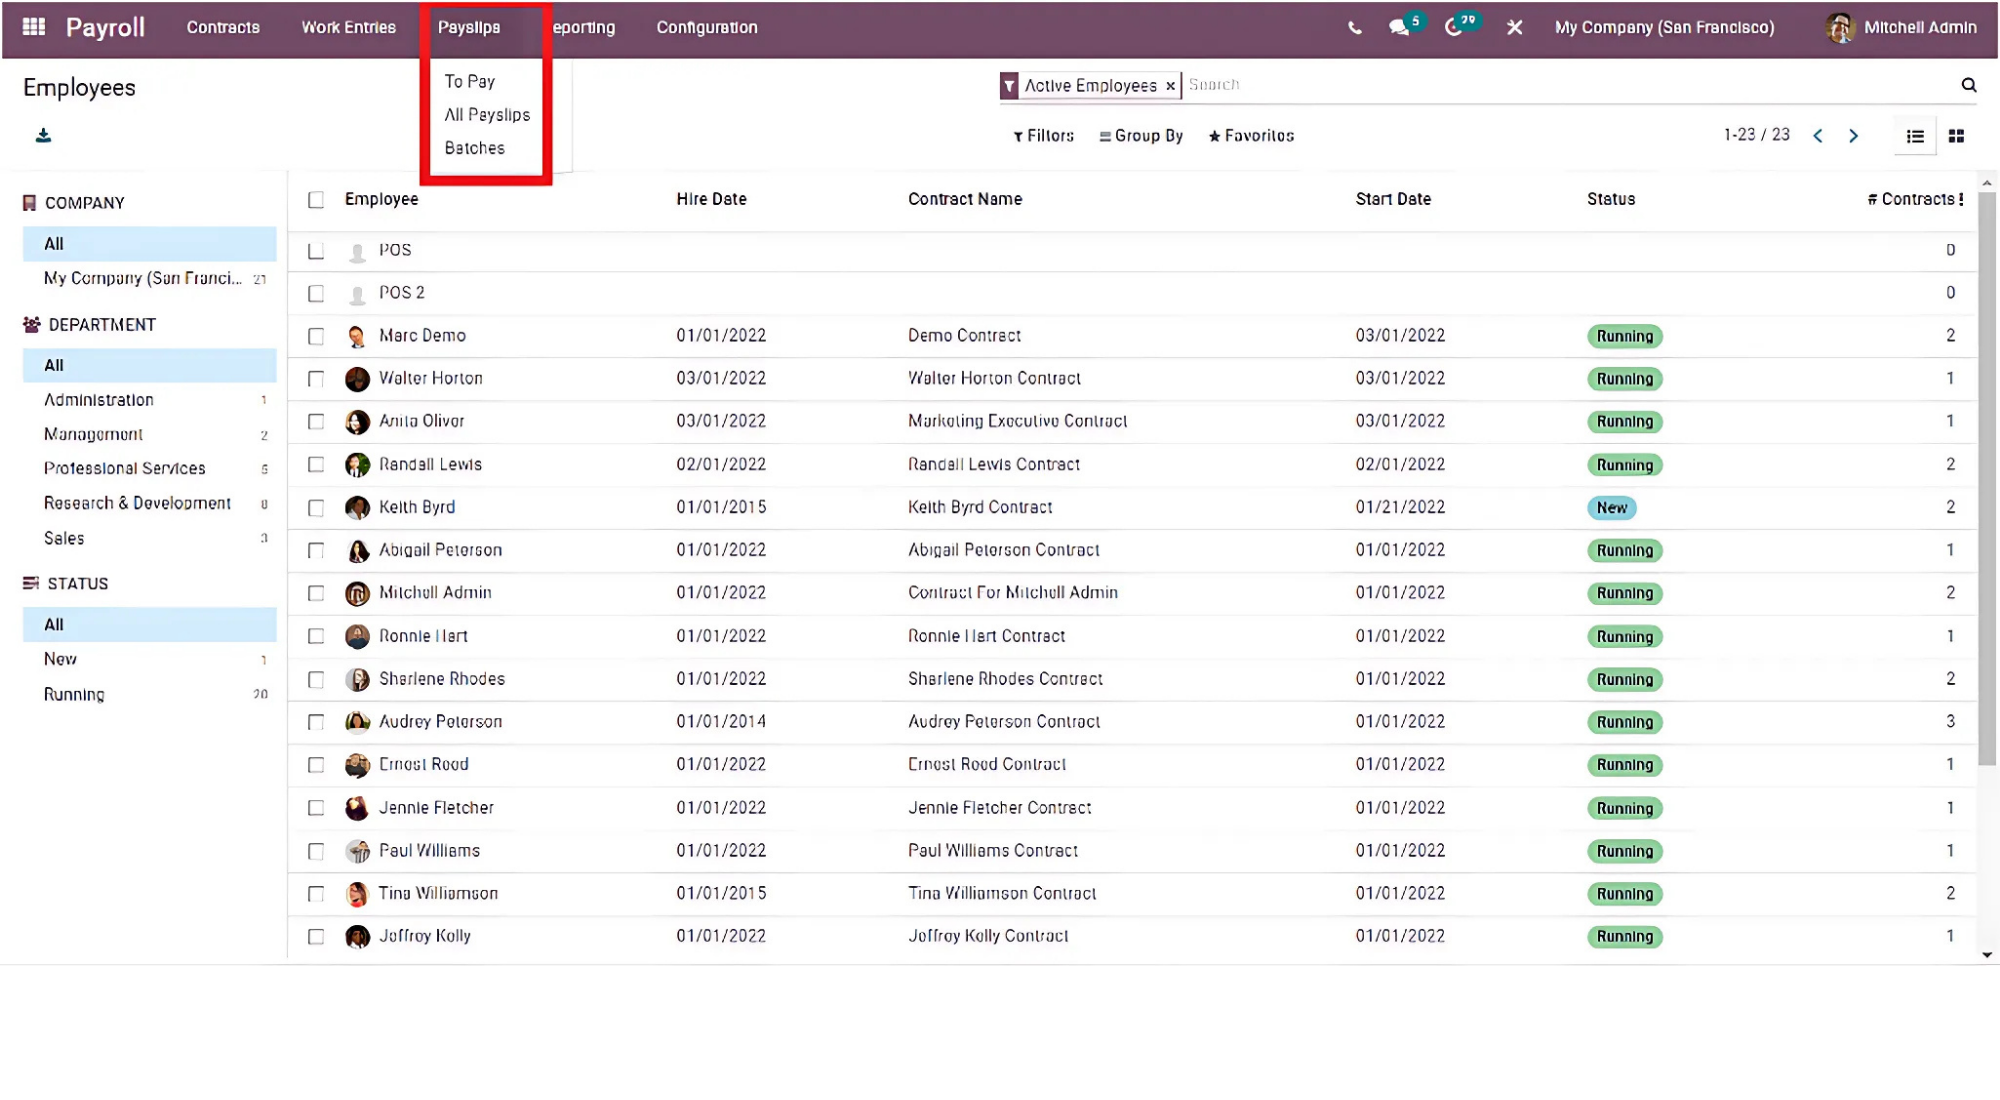Select Batches in the Payslips menu
Viewport: 2000px width, 1100px height.
[x=474, y=148]
